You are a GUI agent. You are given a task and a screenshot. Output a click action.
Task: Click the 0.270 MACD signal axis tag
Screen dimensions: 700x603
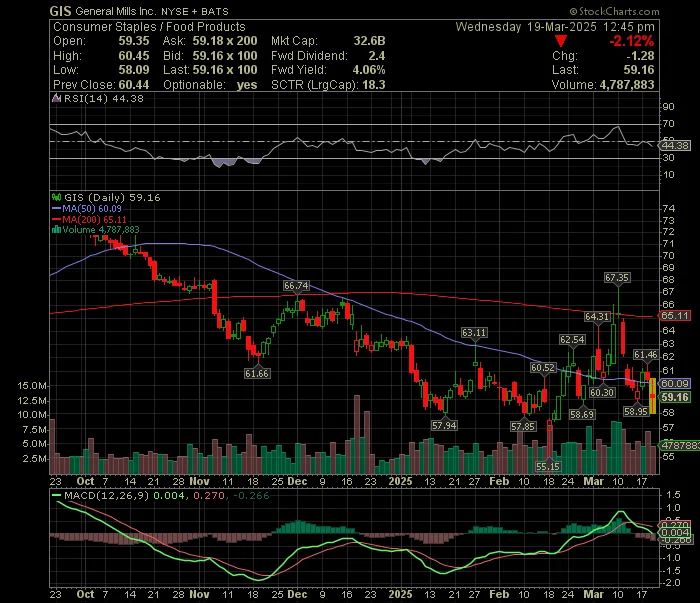pos(675,525)
